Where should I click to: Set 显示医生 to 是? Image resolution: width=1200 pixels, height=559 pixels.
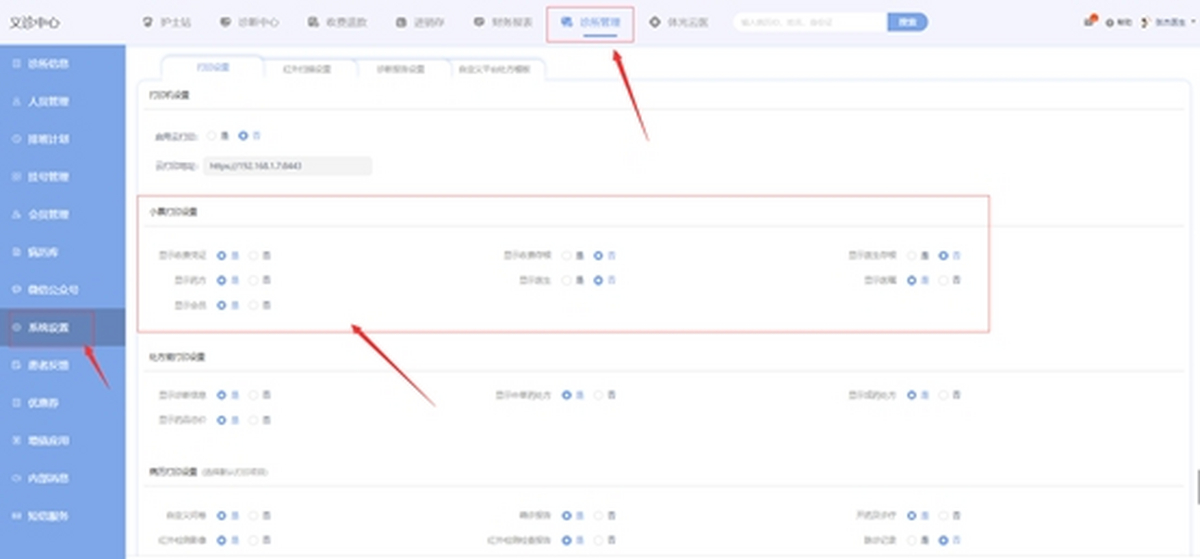pyautogui.click(x=567, y=280)
